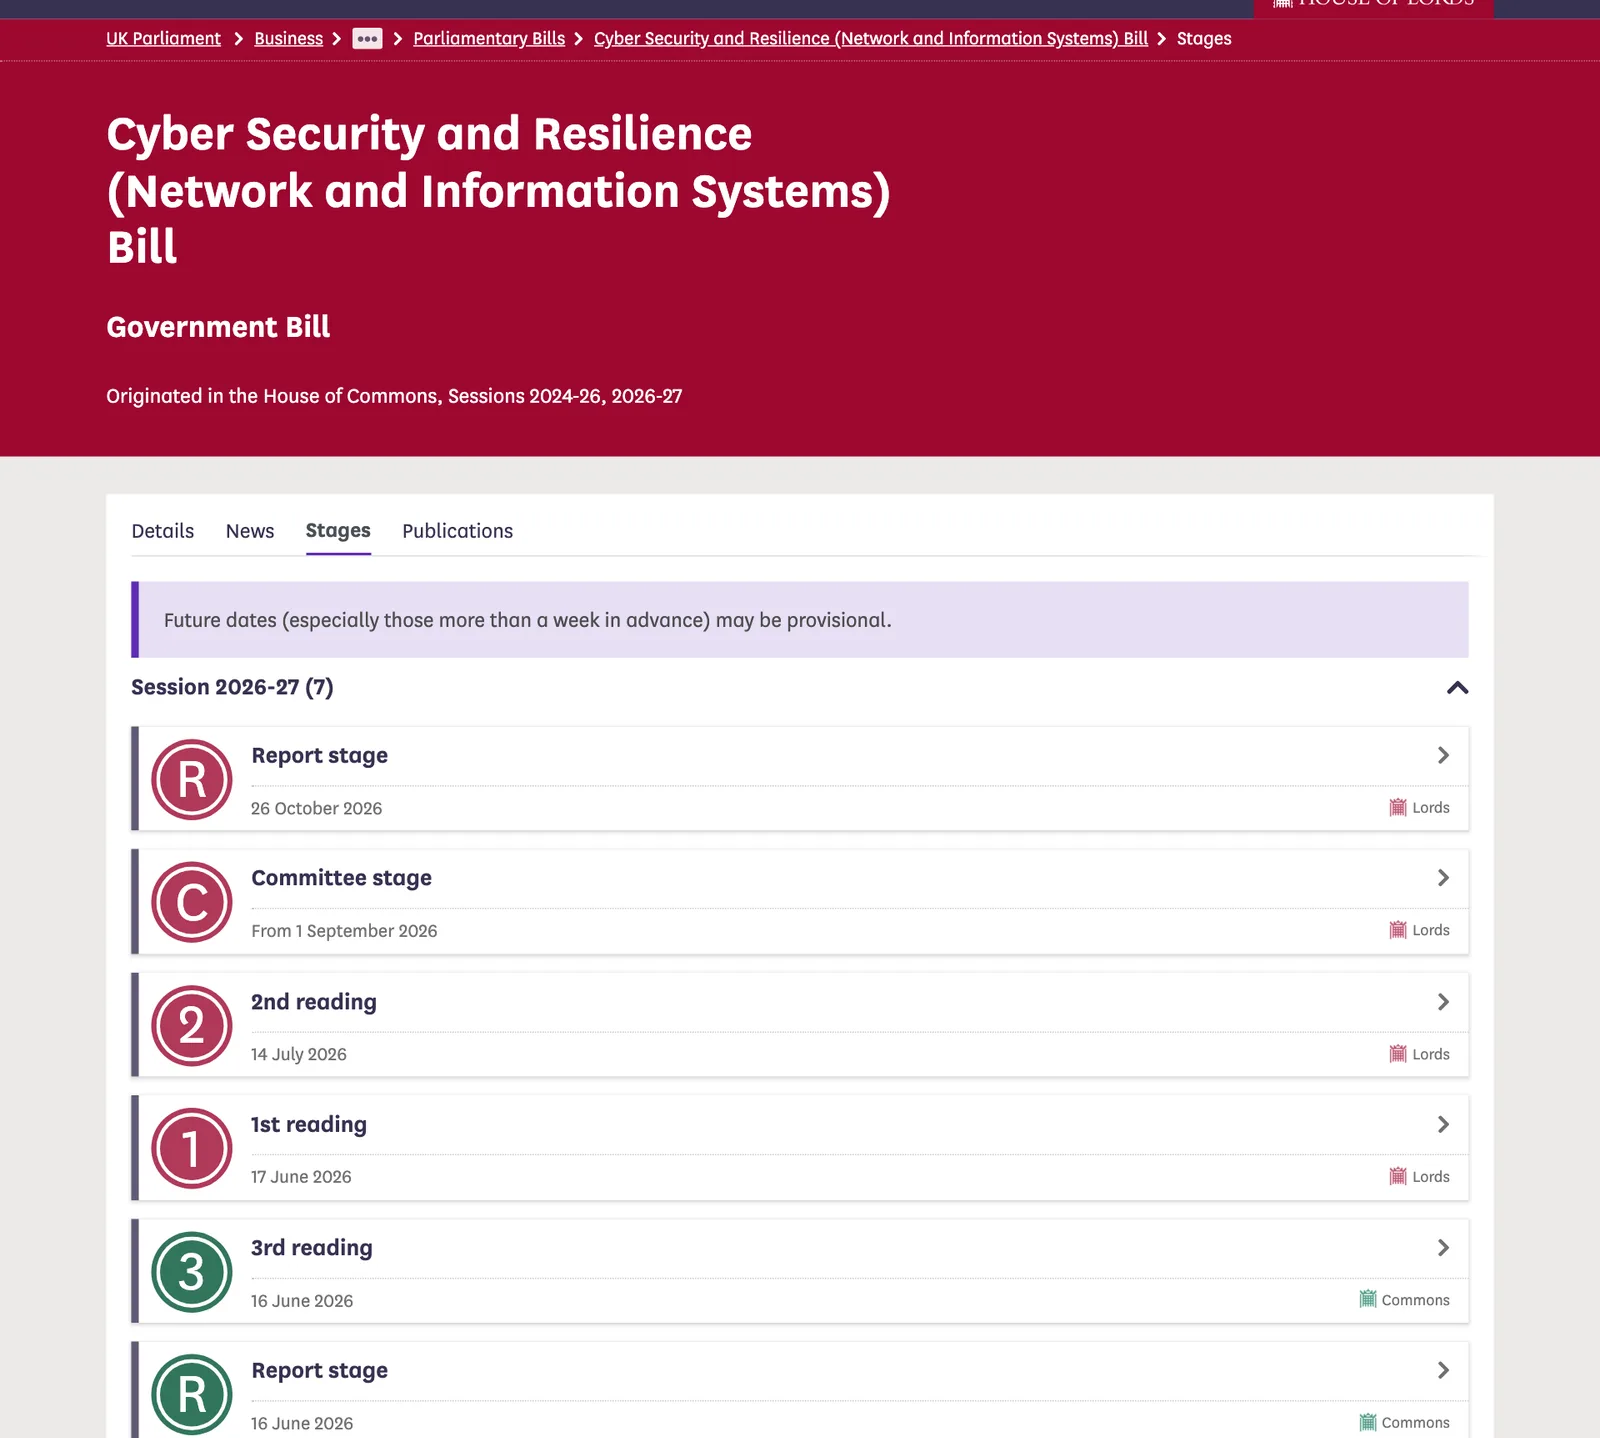Viewport: 1600px width, 1438px height.
Task: Click Lords portcullis icon on Committee stage row
Action: coord(1398,930)
